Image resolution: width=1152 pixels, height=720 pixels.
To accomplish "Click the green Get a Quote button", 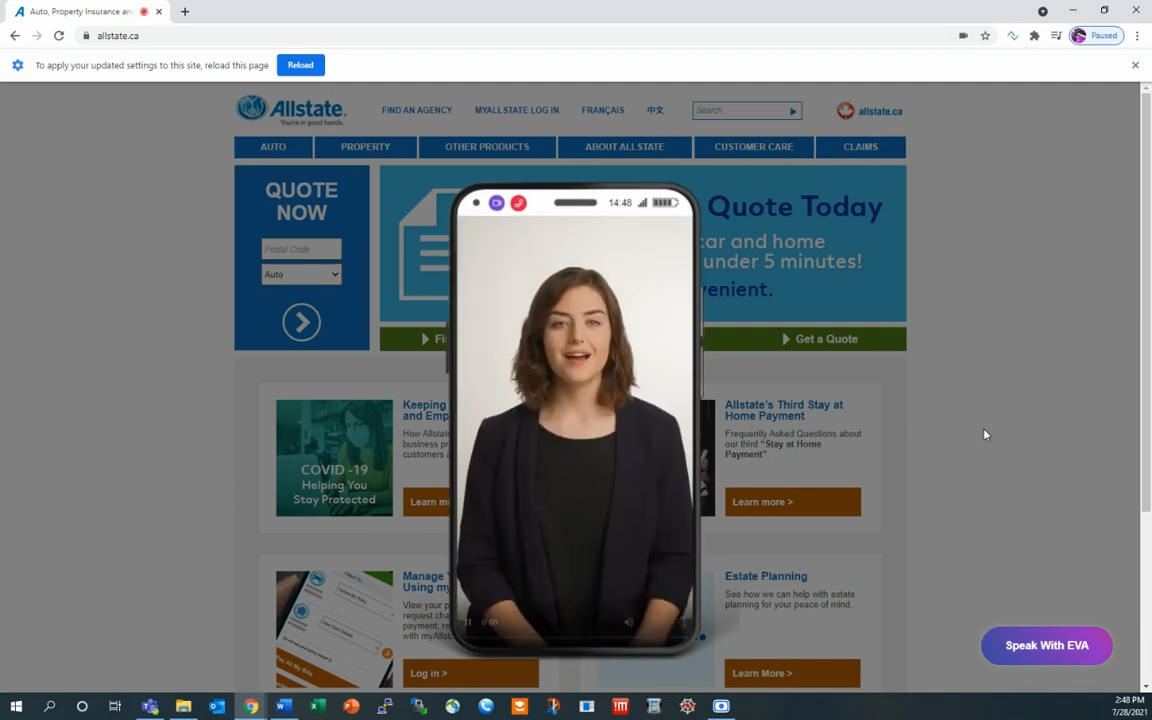I will point(819,339).
